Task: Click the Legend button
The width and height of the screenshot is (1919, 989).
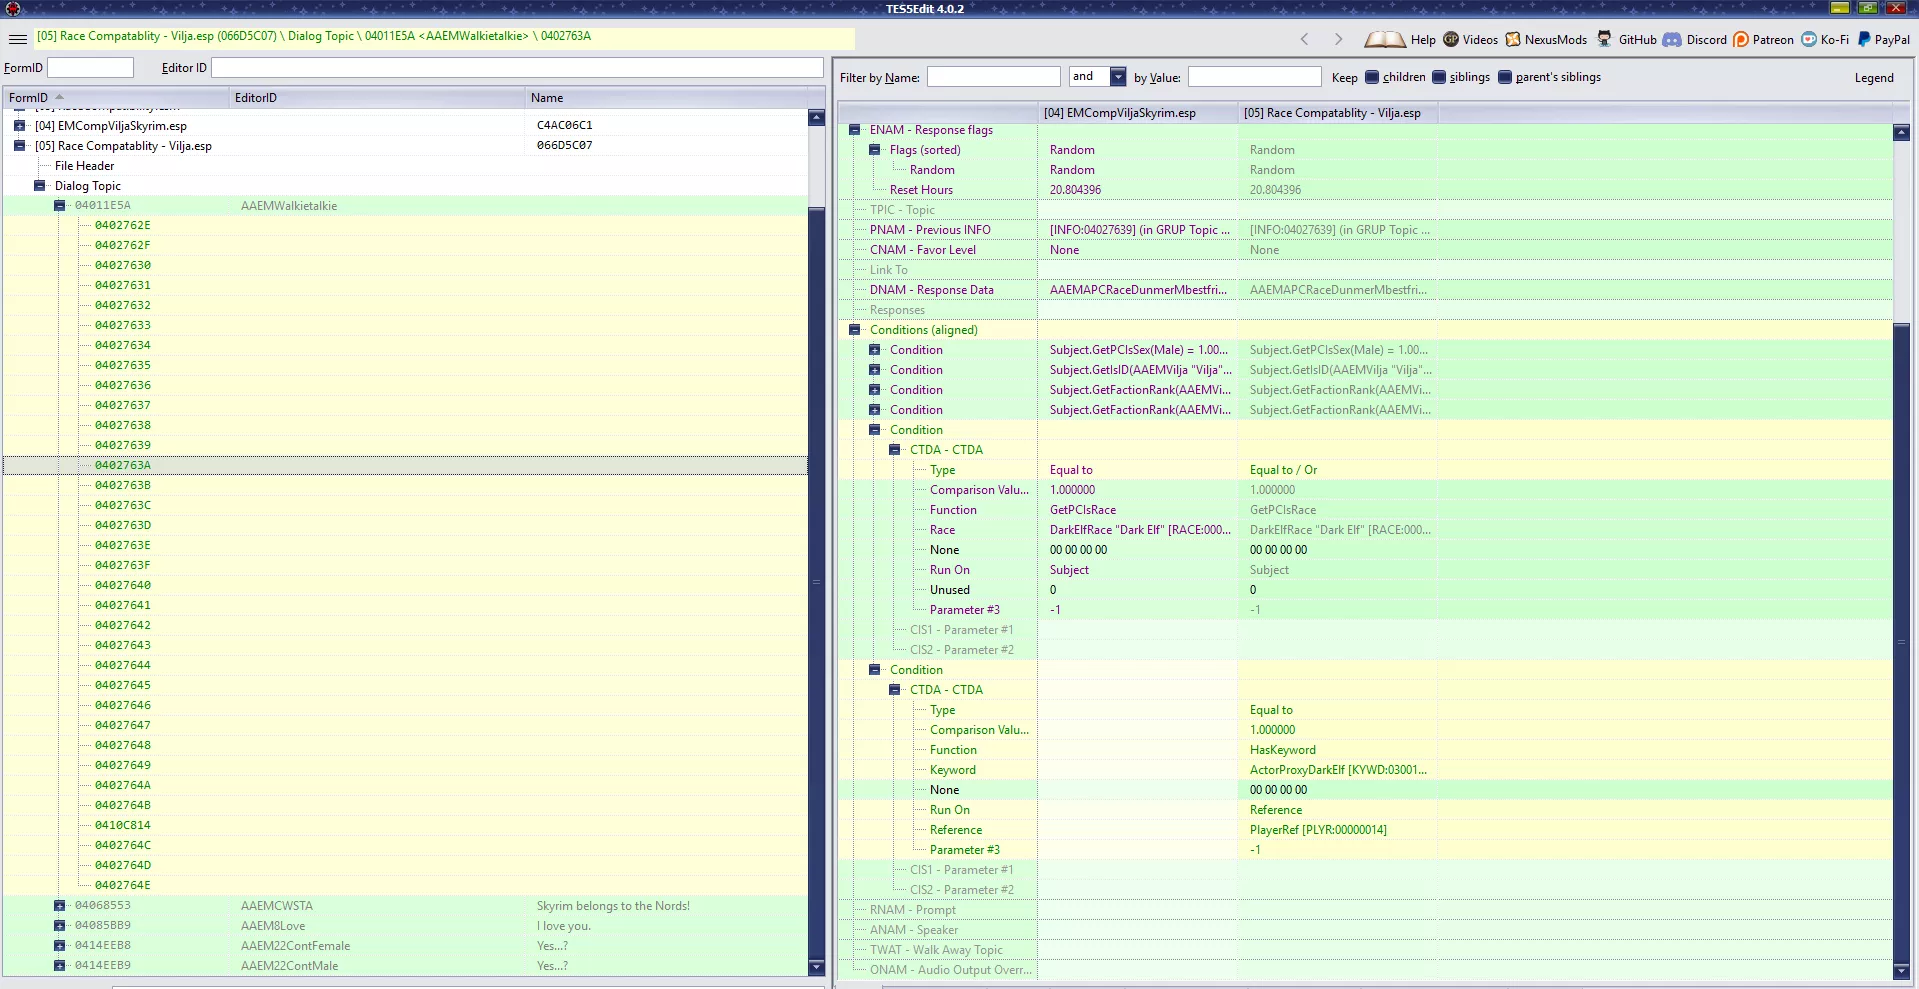Action: click(x=1874, y=78)
